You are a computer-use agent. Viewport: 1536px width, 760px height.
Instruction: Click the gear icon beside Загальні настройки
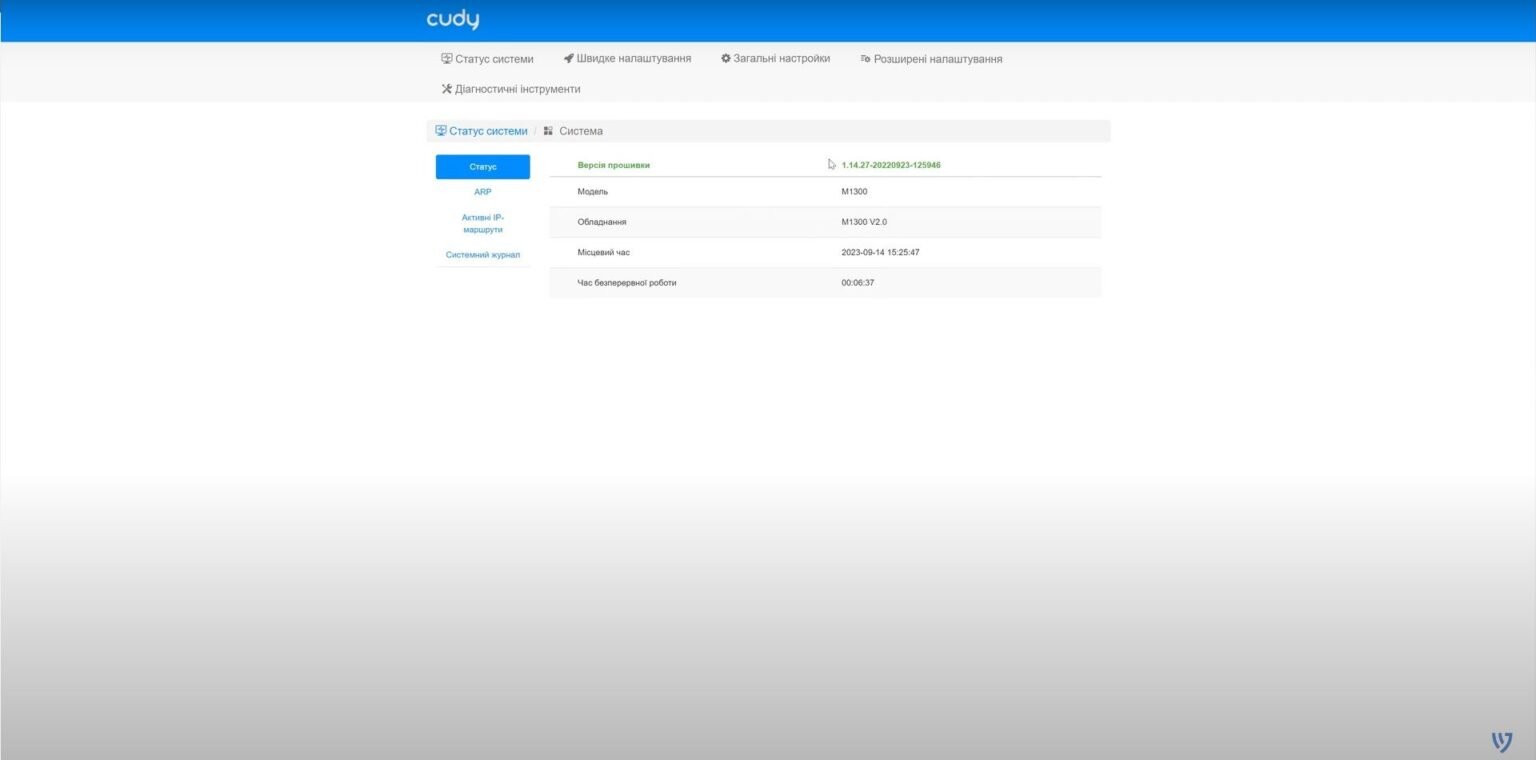[x=726, y=59]
